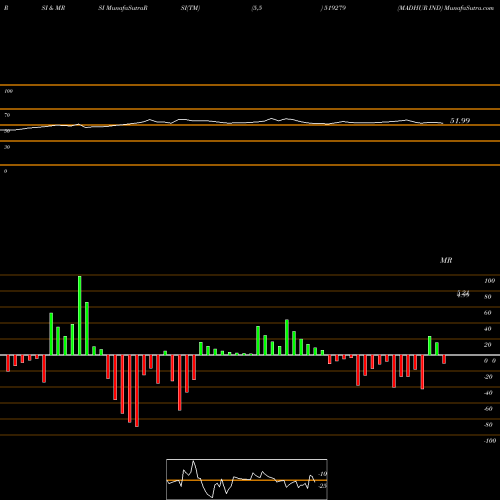Select the MR axis label 60
The image size is (500, 500).
coord(488,313)
